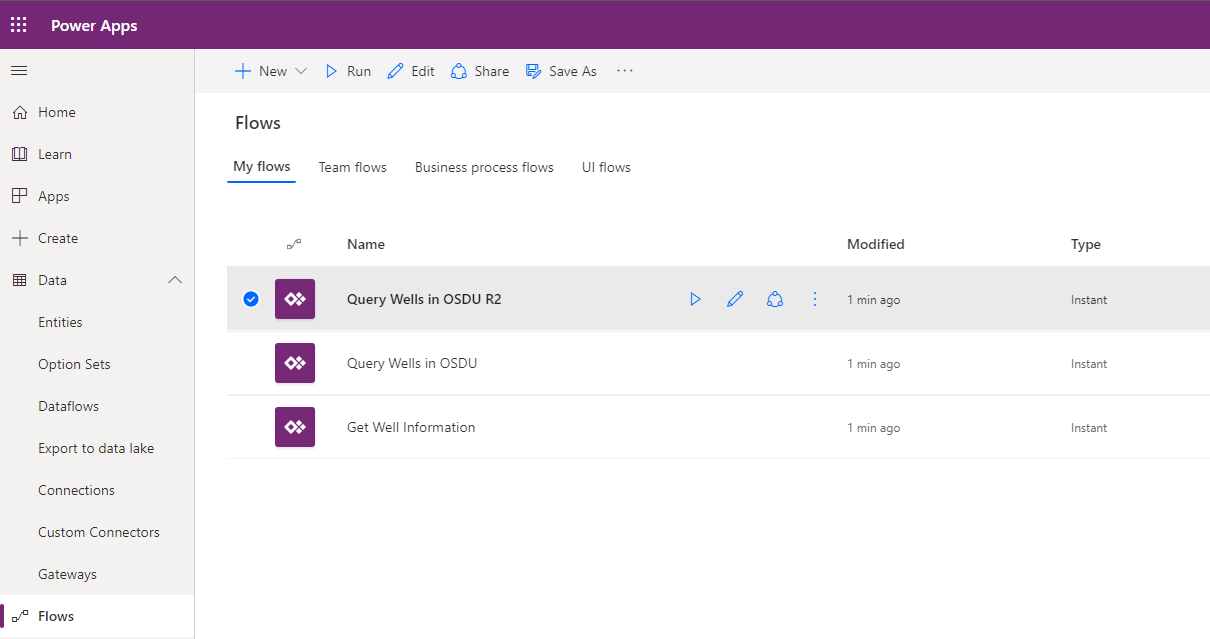Collapse the Data section chevron
This screenshot has height=639, width=1210.
coord(175,280)
